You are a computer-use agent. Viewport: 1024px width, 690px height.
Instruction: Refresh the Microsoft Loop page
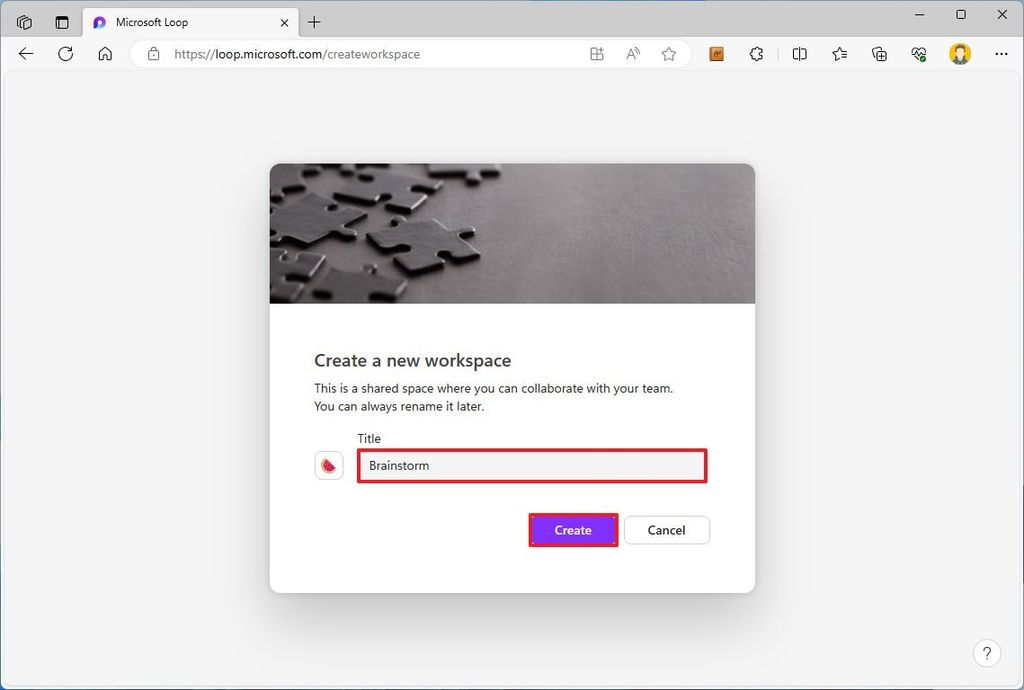pos(65,54)
